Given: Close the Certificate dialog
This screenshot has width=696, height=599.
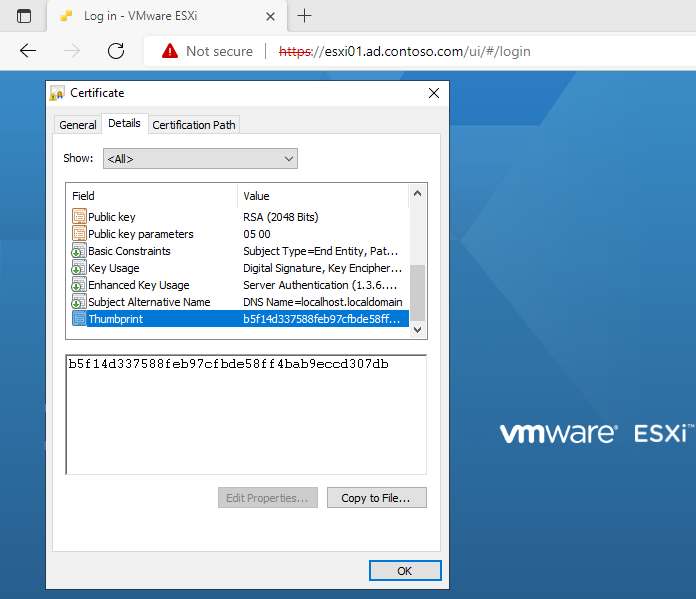Looking at the screenshot, I should 434,93.
